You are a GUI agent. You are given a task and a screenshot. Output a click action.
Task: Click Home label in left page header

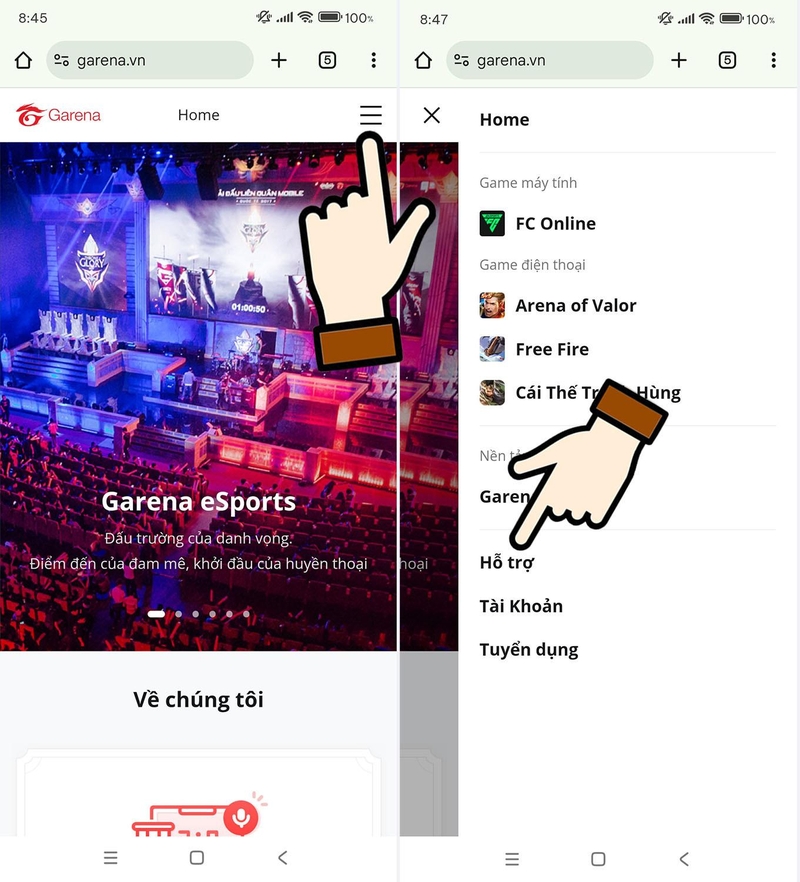tap(199, 115)
